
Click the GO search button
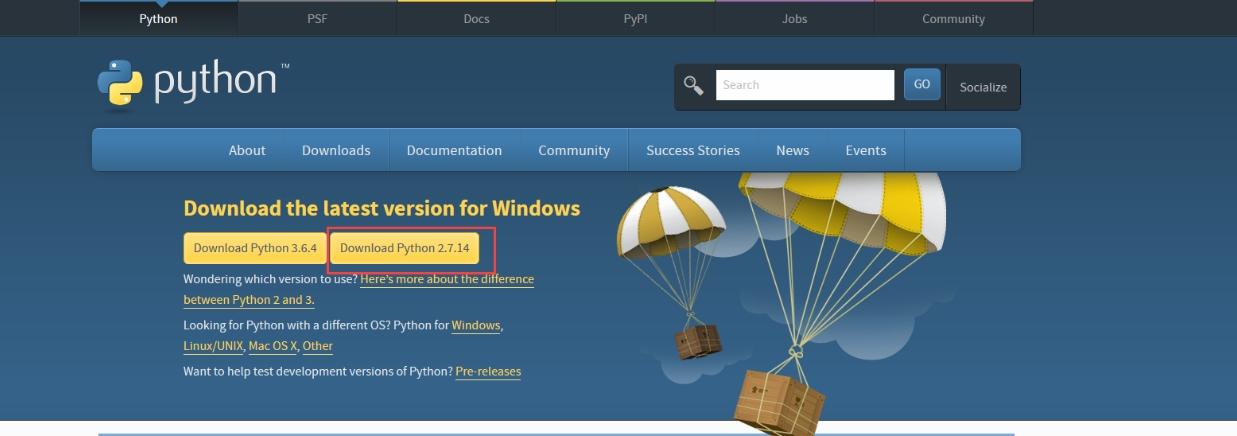pyautogui.click(x=922, y=85)
